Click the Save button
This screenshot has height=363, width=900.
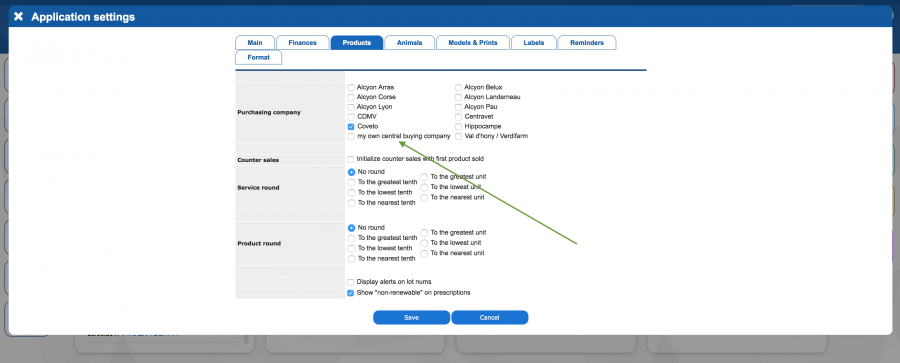(412, 318)
